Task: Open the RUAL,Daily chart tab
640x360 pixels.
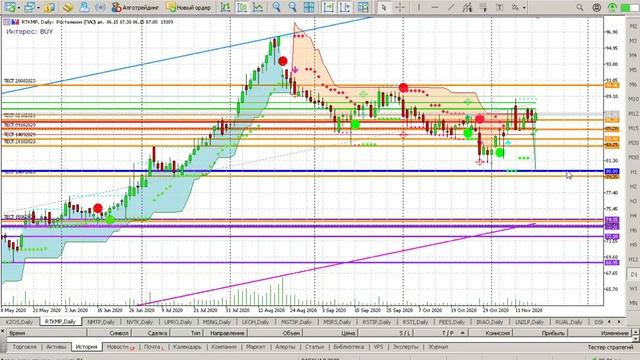Action: pyautogui.click(x=569, y=322)
